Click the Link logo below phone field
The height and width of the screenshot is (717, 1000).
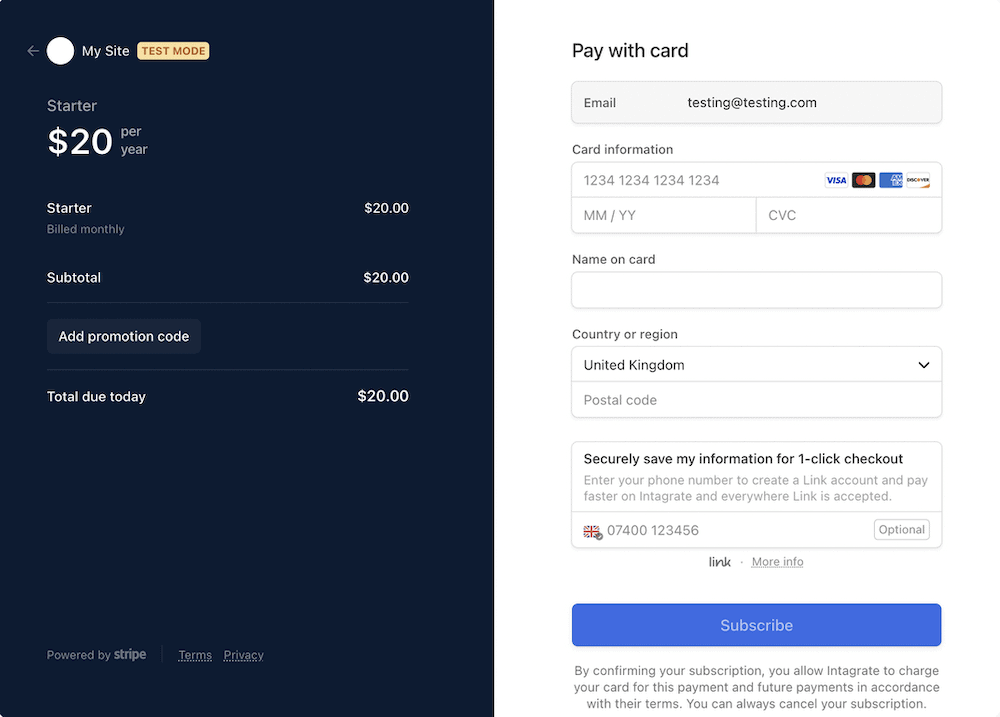coord(719,562)
